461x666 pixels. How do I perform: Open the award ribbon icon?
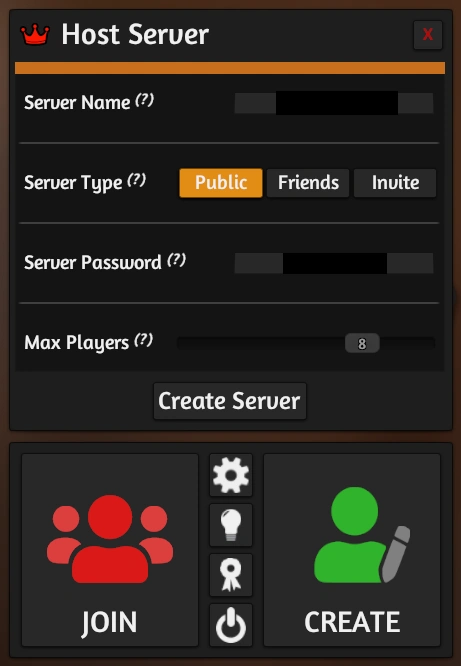tap(231, 575)
